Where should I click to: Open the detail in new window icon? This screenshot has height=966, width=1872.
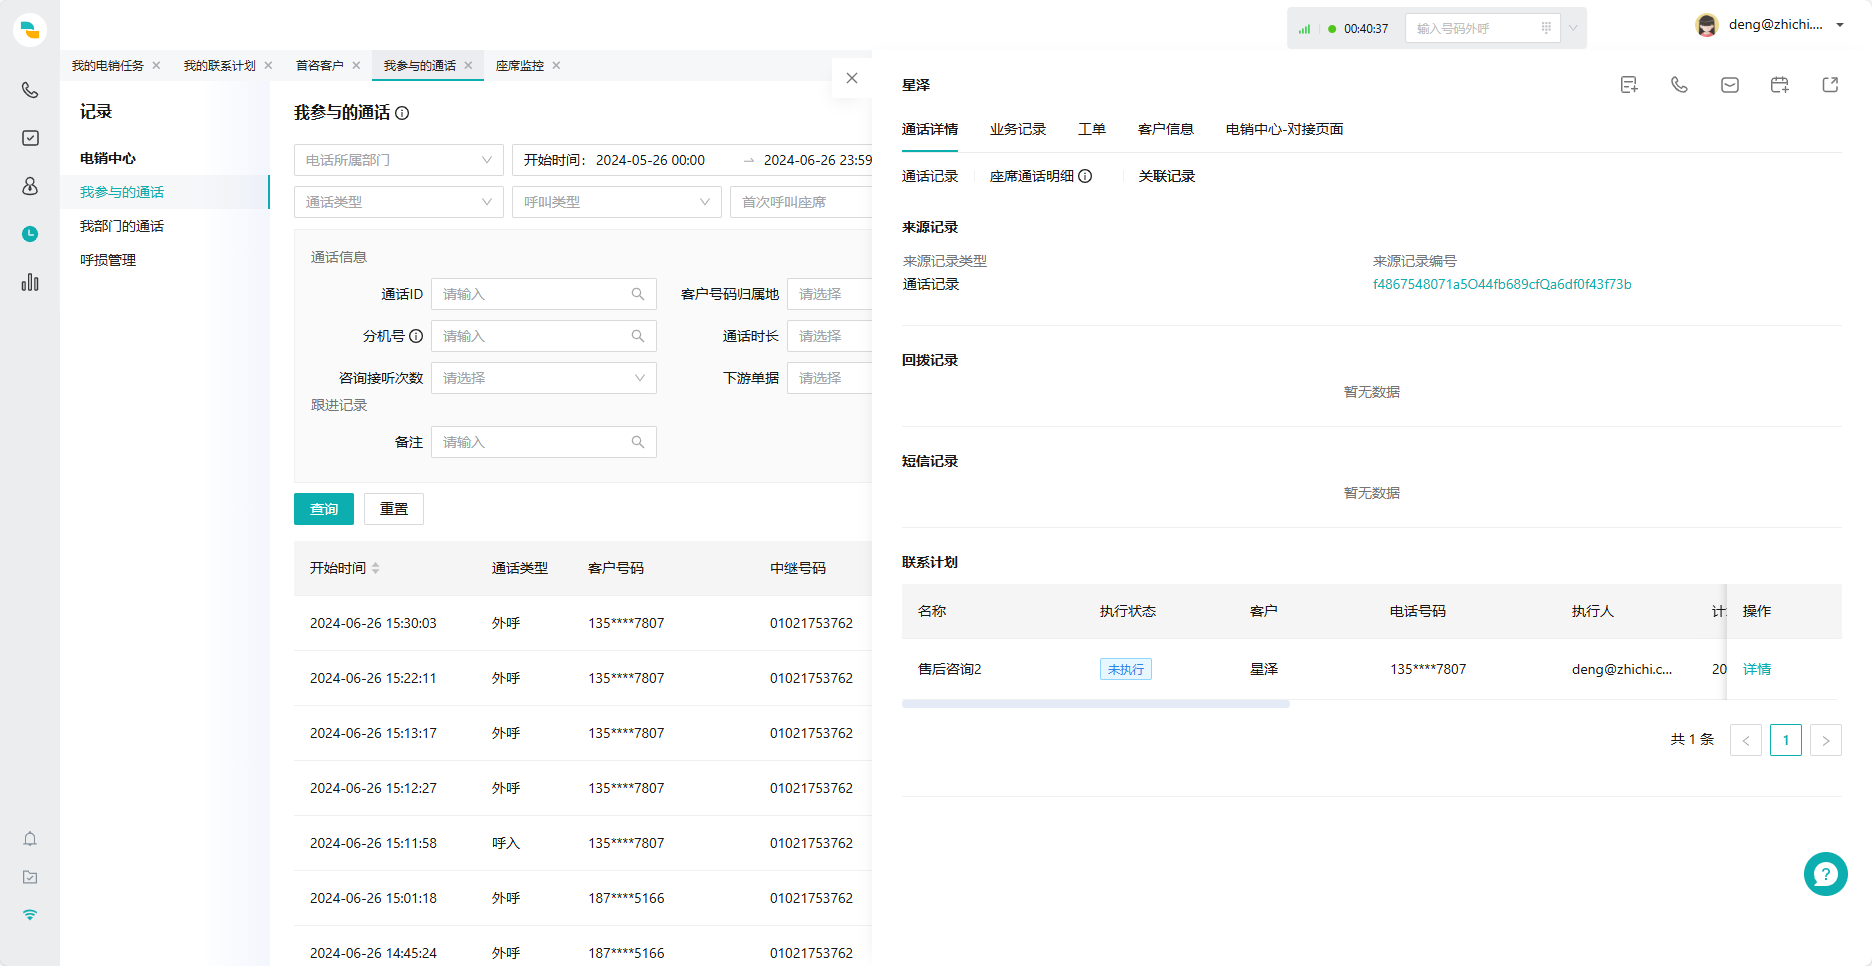[x=1830, y=85]
